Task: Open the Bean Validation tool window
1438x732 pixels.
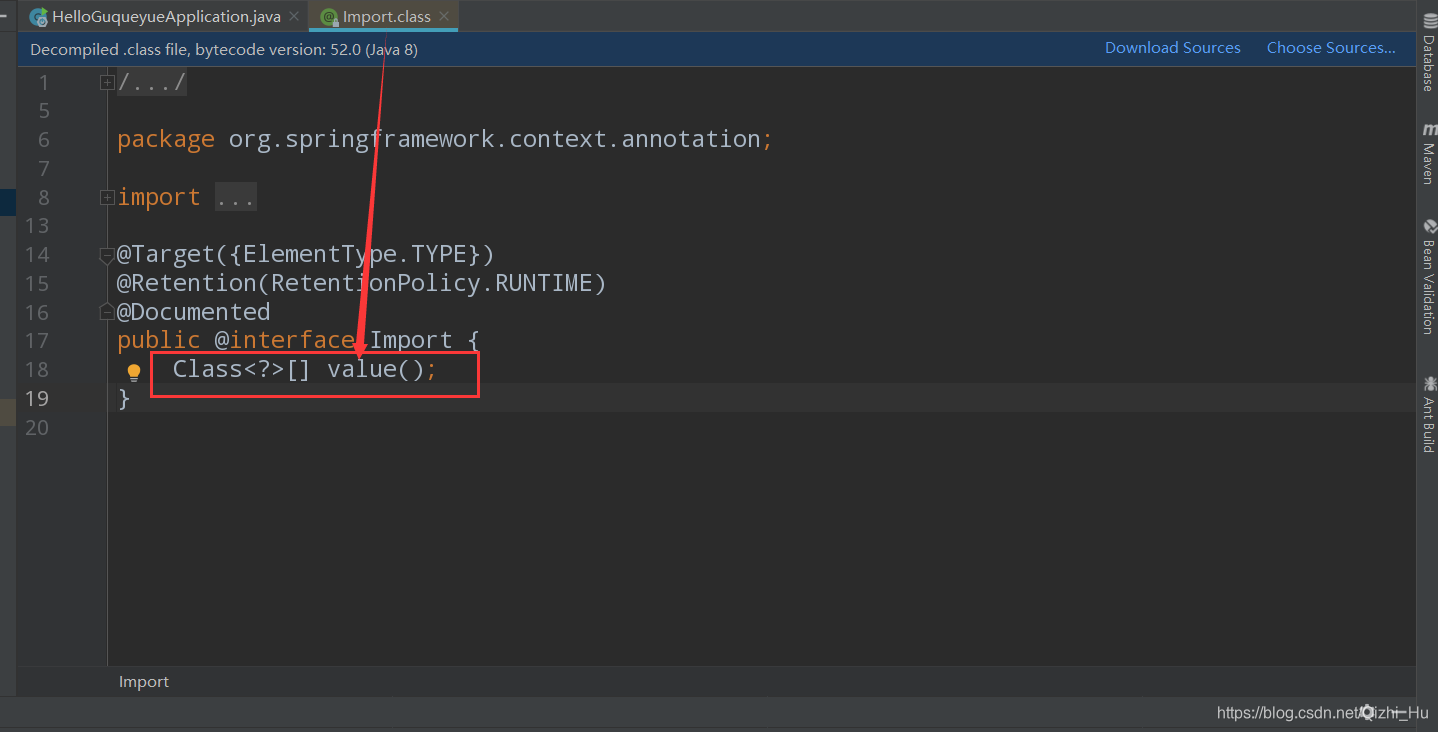Action: (x=1428, y=277)
